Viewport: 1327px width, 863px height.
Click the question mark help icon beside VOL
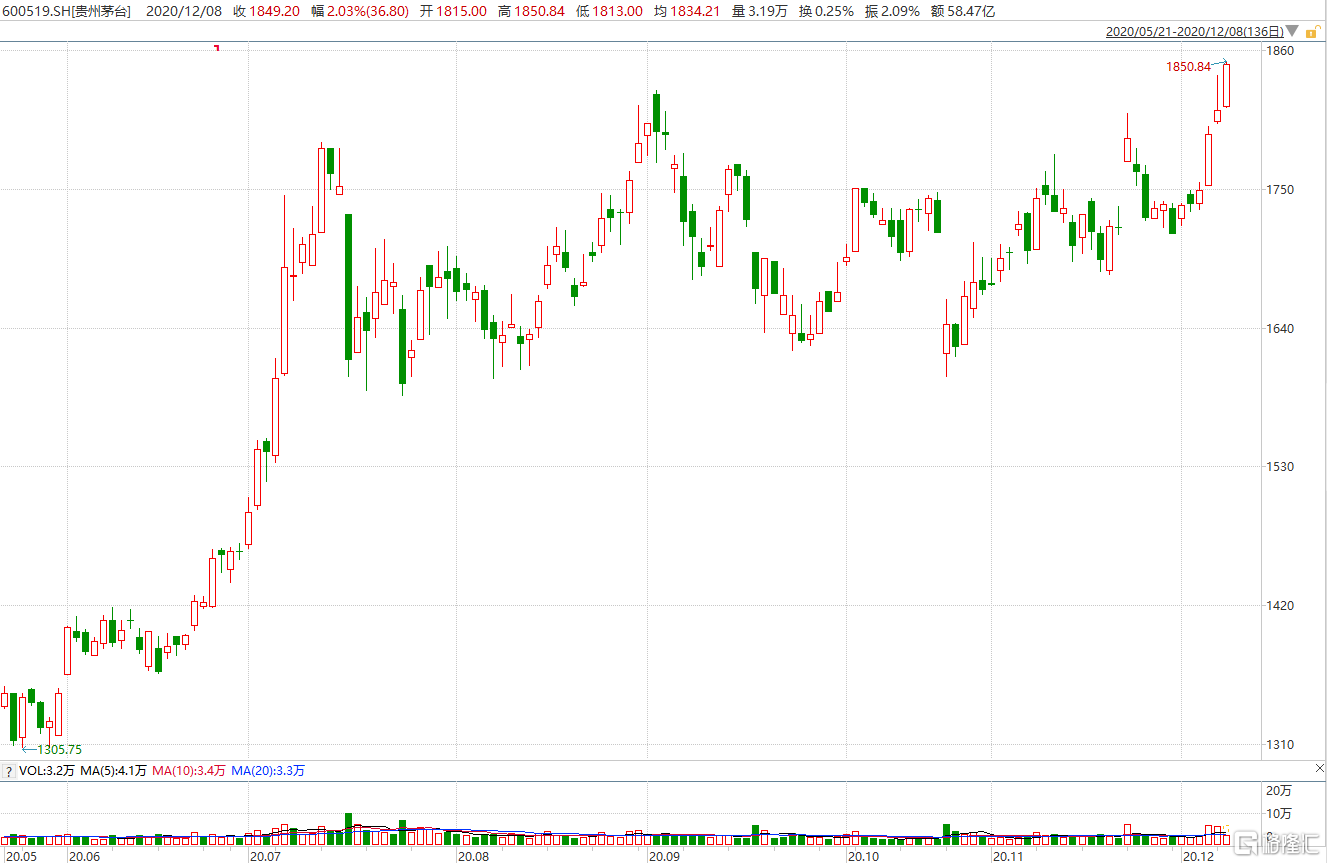pos(8,771)
